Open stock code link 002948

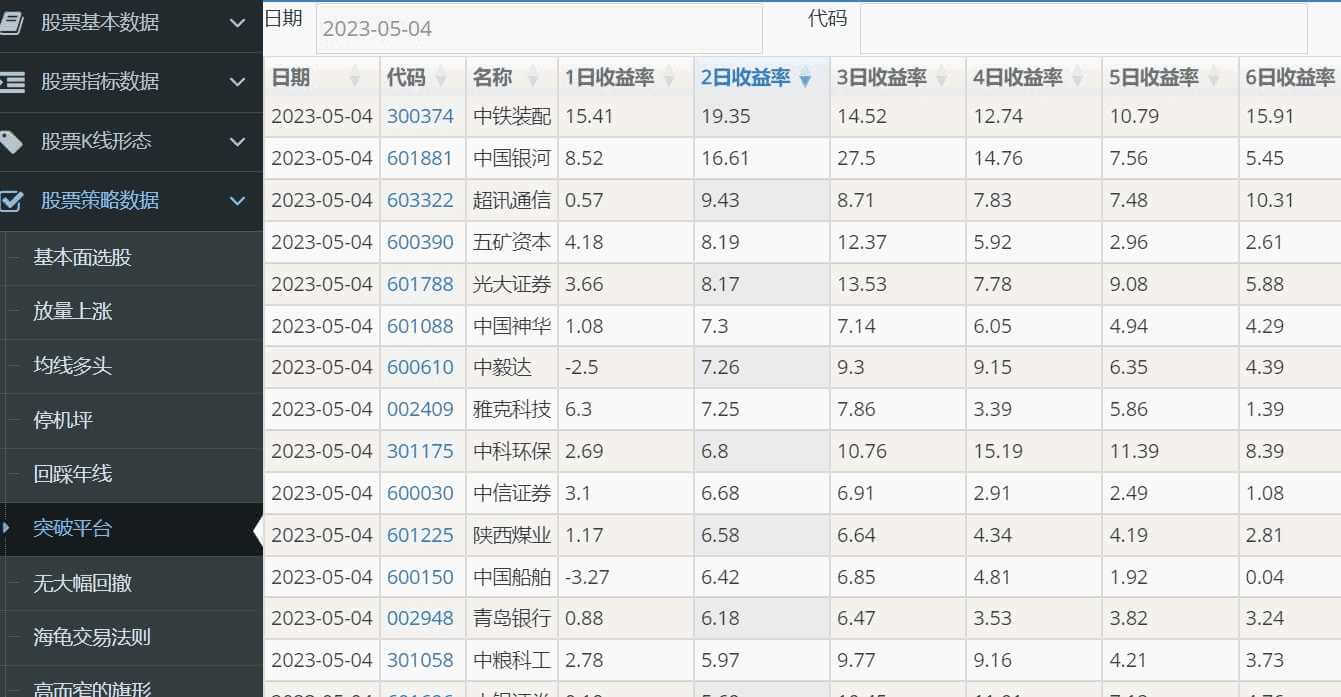pos(420,618)
